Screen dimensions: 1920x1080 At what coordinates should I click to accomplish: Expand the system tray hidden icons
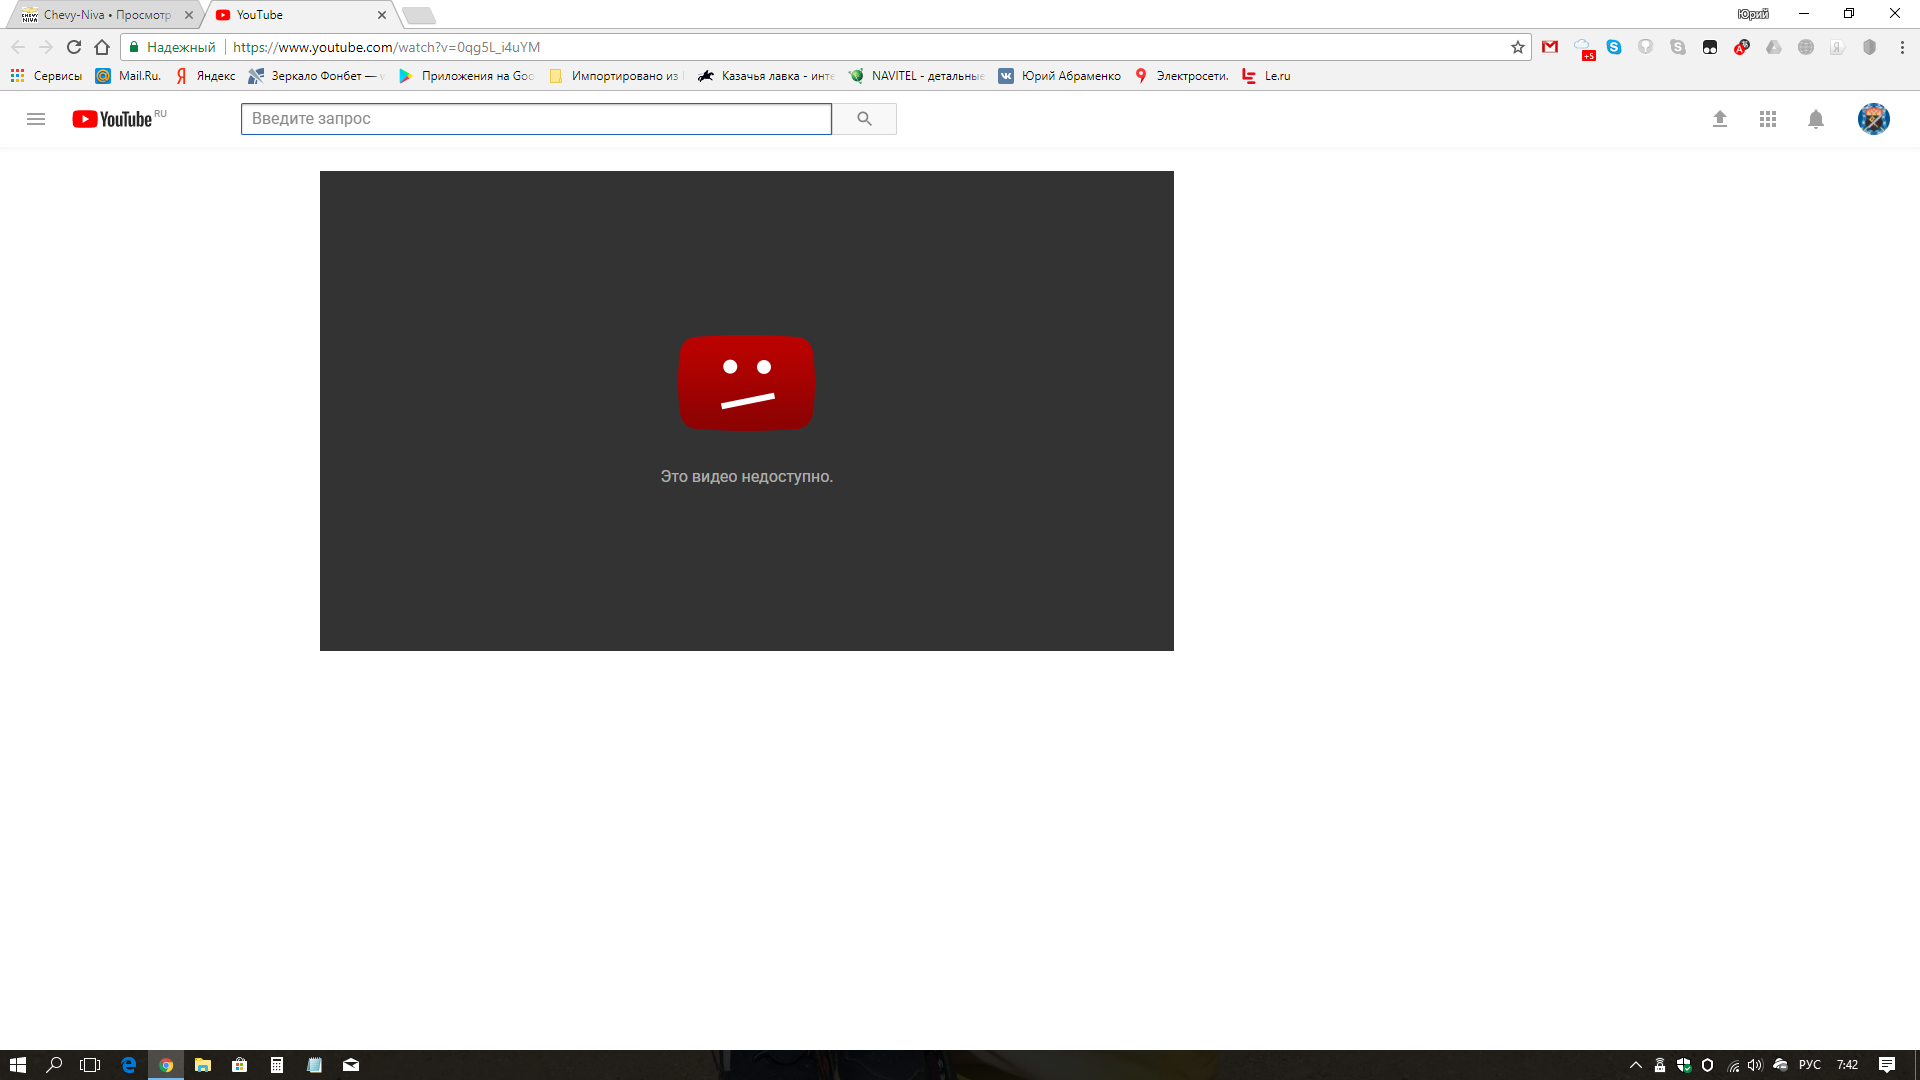pos(1636,1065)
